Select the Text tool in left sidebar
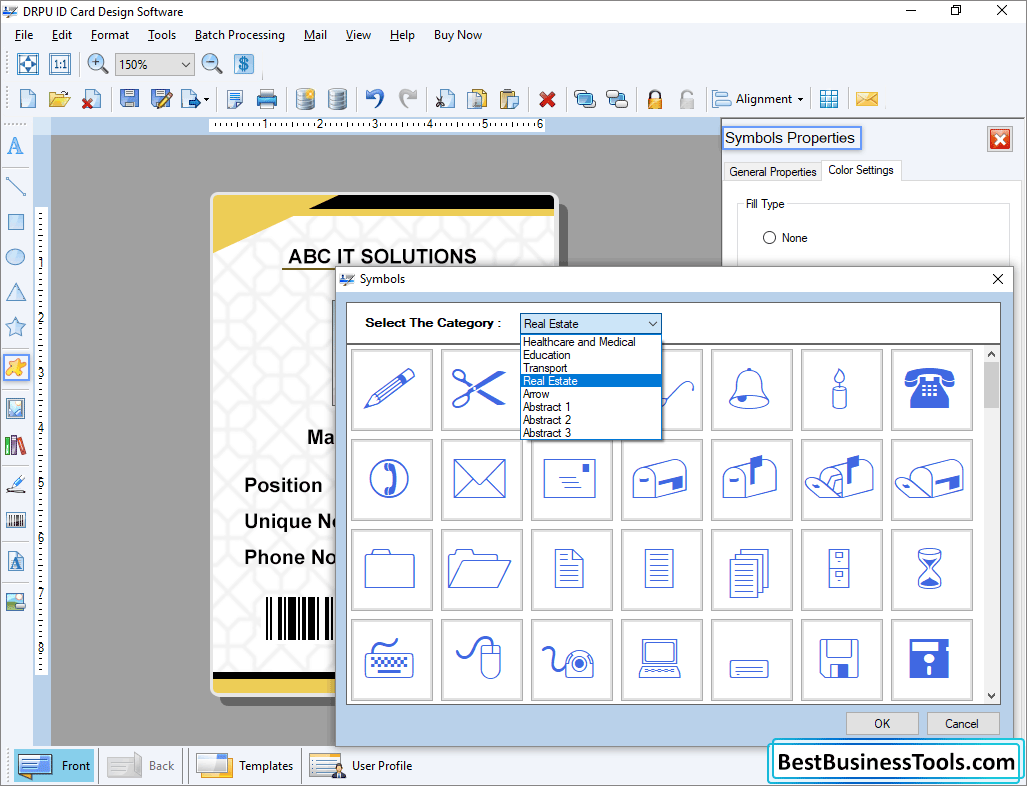Viewport: 1027px width, 786px height. coord(15,146)
